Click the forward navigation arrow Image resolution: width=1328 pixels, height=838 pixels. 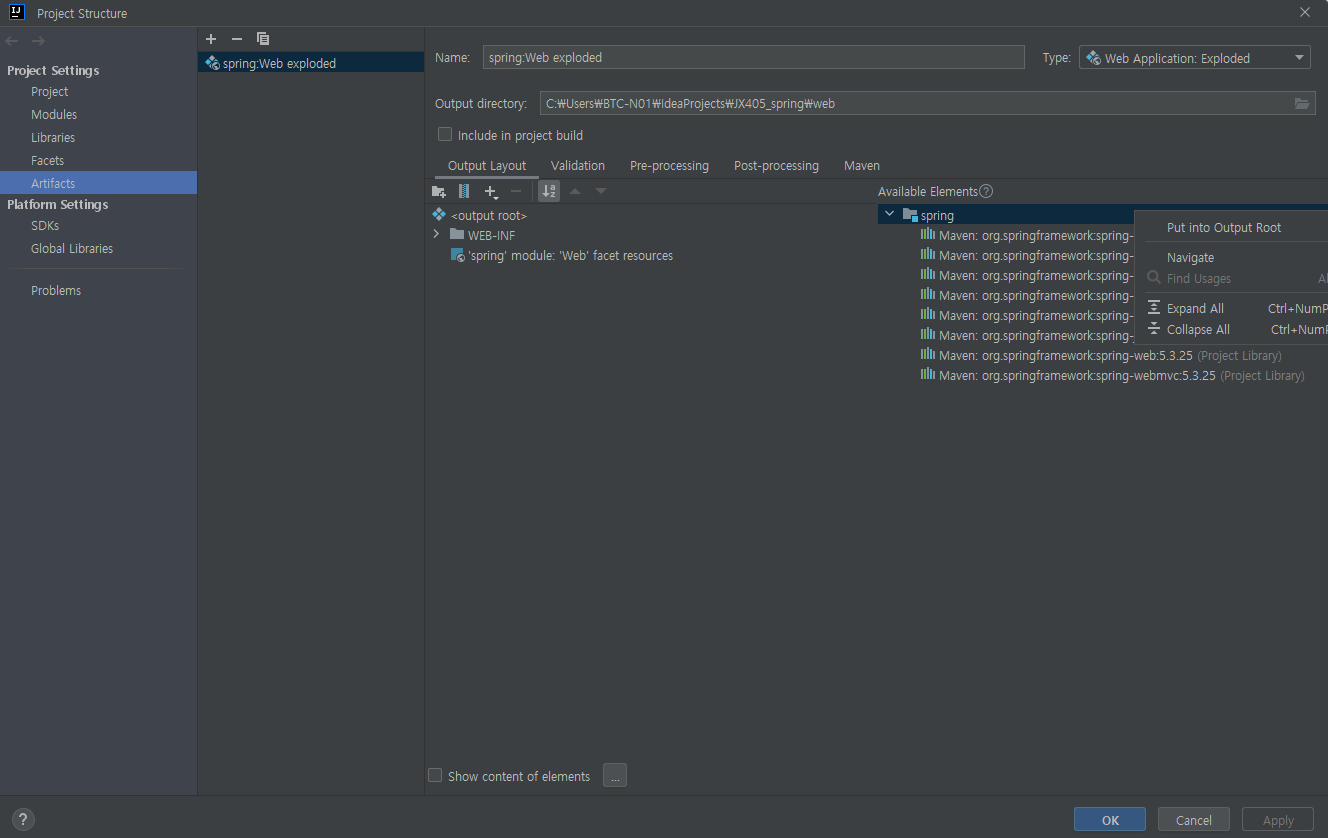point(38,41)
